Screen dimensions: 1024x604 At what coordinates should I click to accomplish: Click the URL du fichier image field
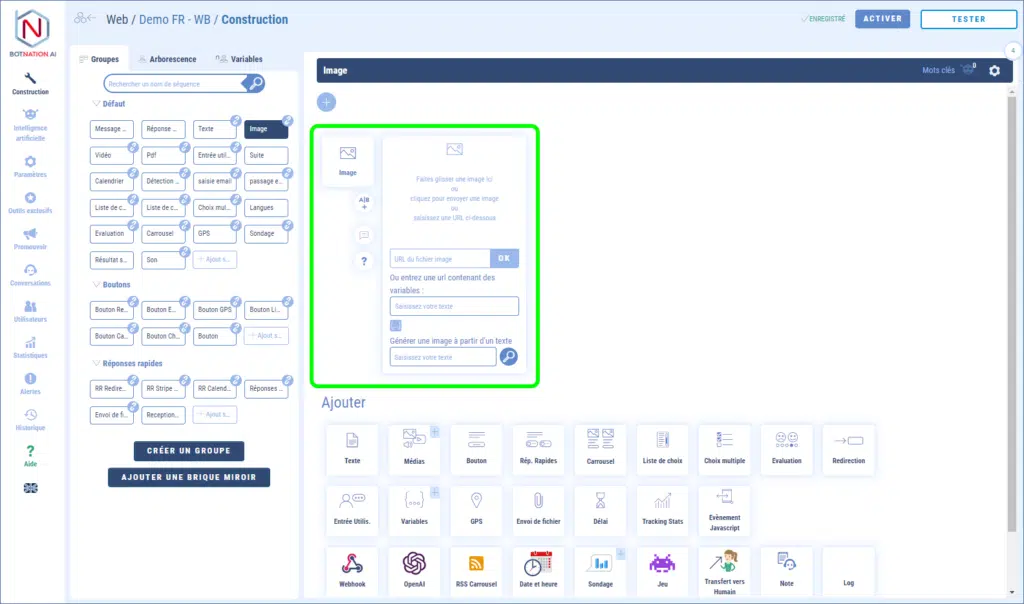coord(440,259)
